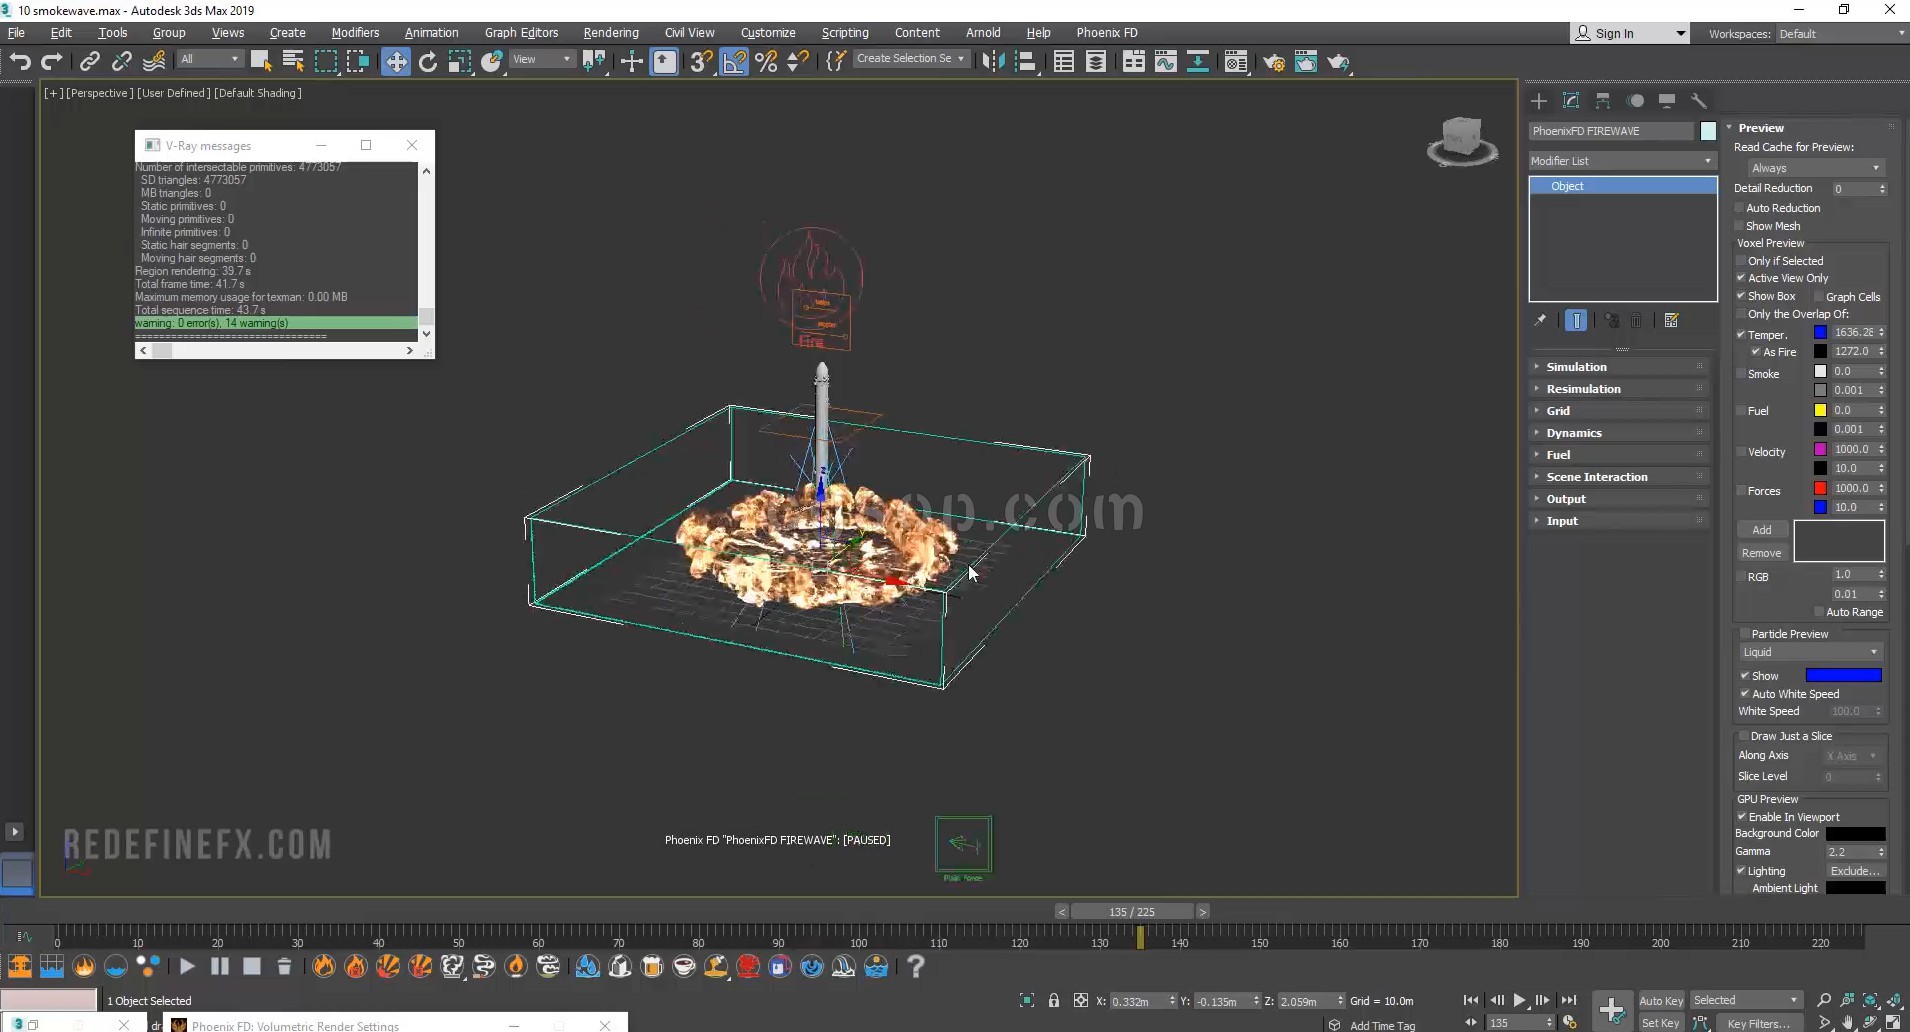This screenshot has height=1032, width=1910.
Task: Open the File menu
Action: pos(17,33)
